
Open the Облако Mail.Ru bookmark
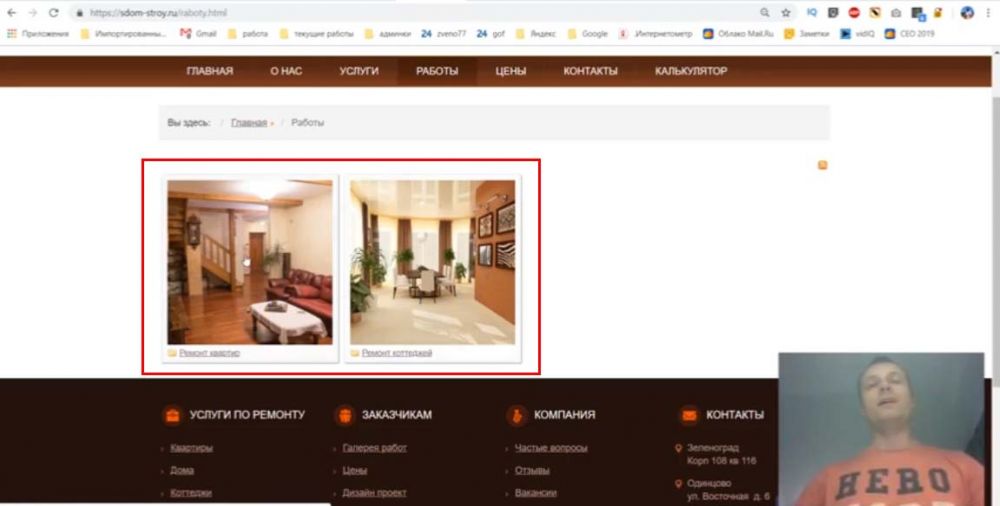(x=739, y=33)
